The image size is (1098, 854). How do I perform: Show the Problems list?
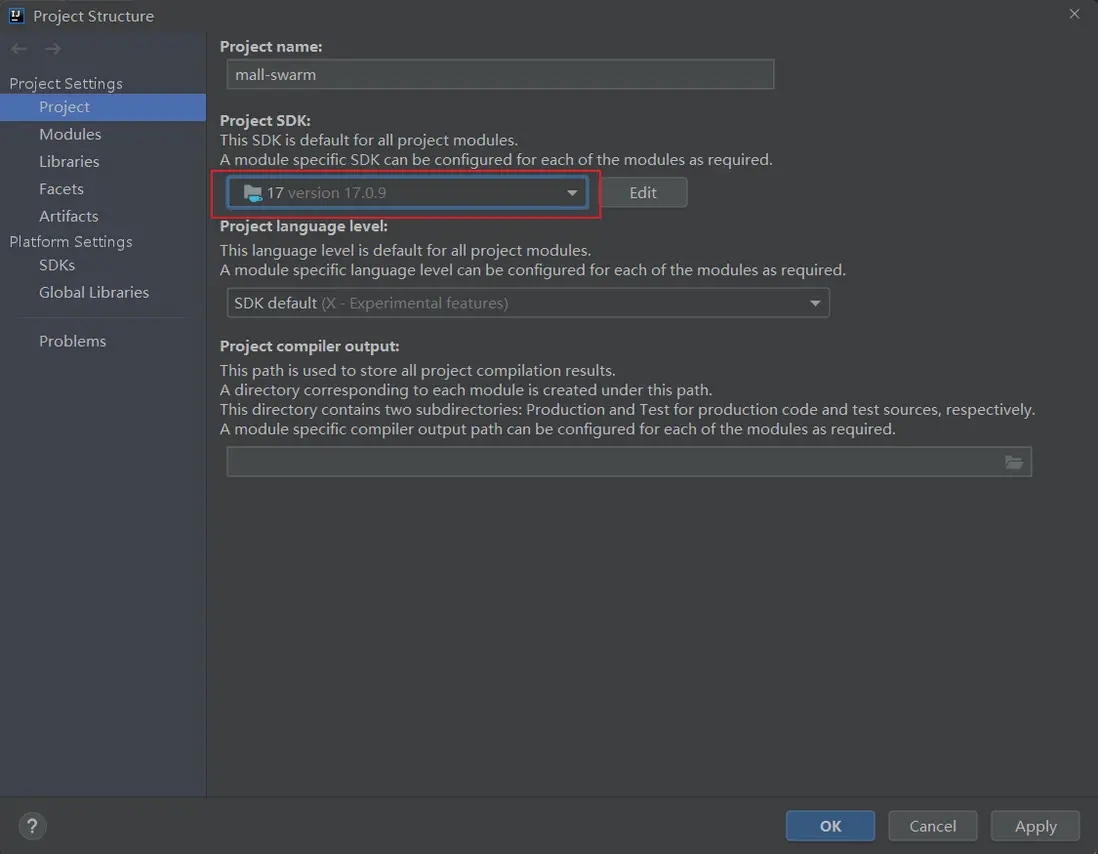pyautogui.click(x=72, y=341)
